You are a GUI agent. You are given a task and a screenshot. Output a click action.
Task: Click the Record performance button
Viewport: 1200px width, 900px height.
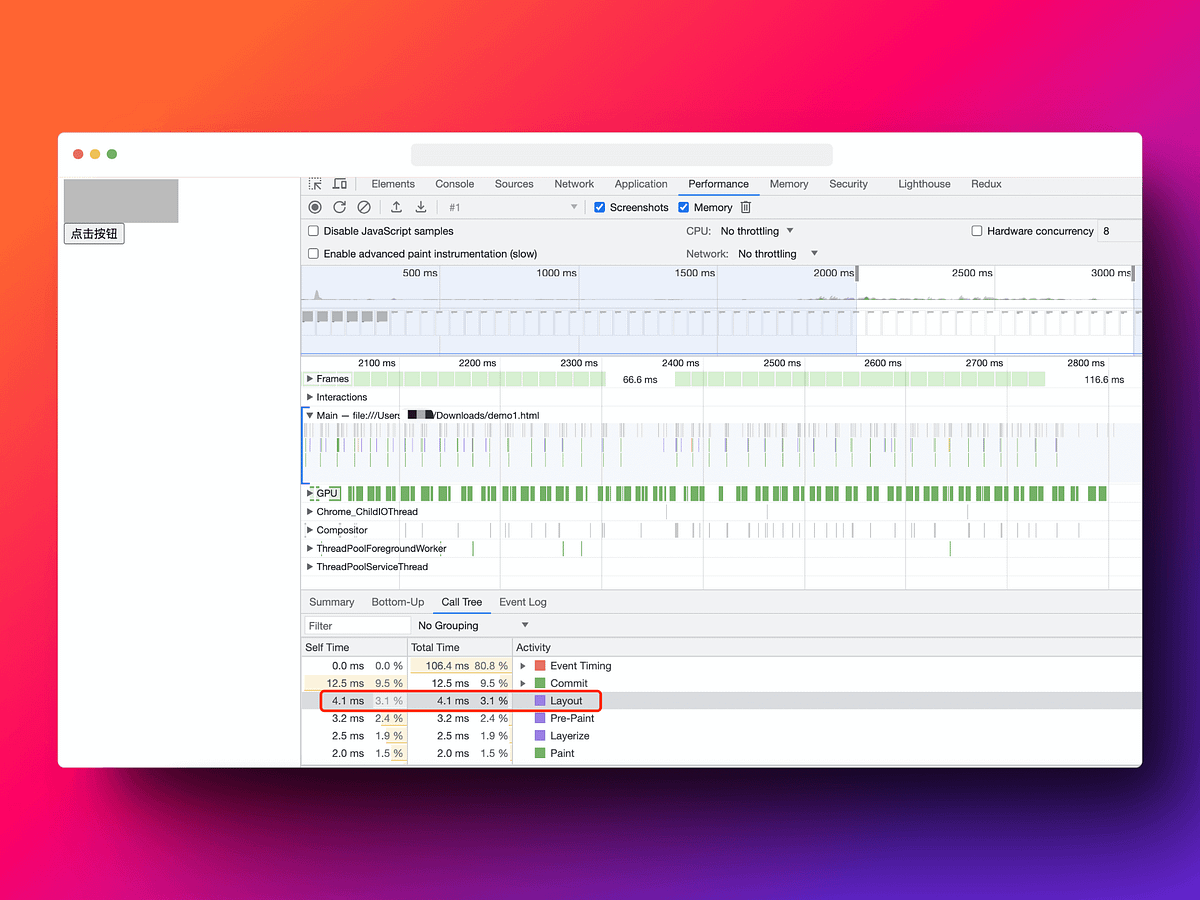click(x=315, y=207)
